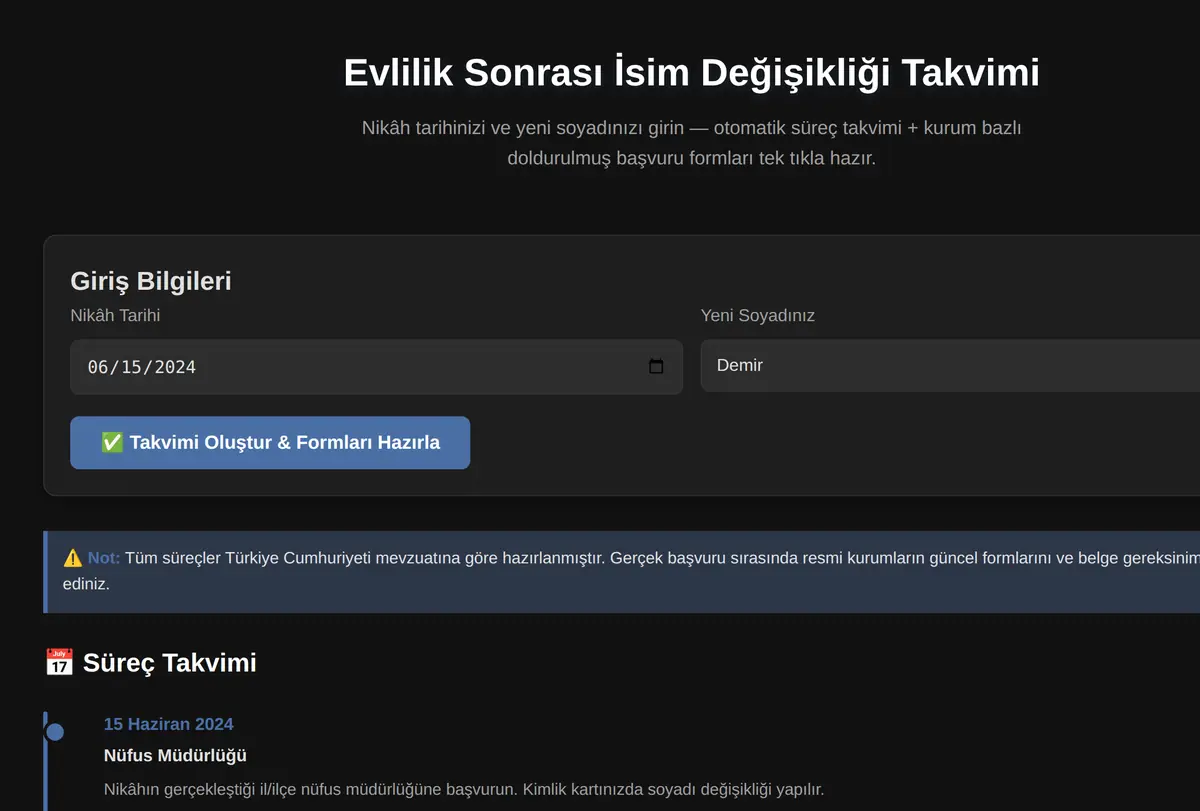Open the calendar picker in the date field
The image size is (1200, 811).
[656, 366]
